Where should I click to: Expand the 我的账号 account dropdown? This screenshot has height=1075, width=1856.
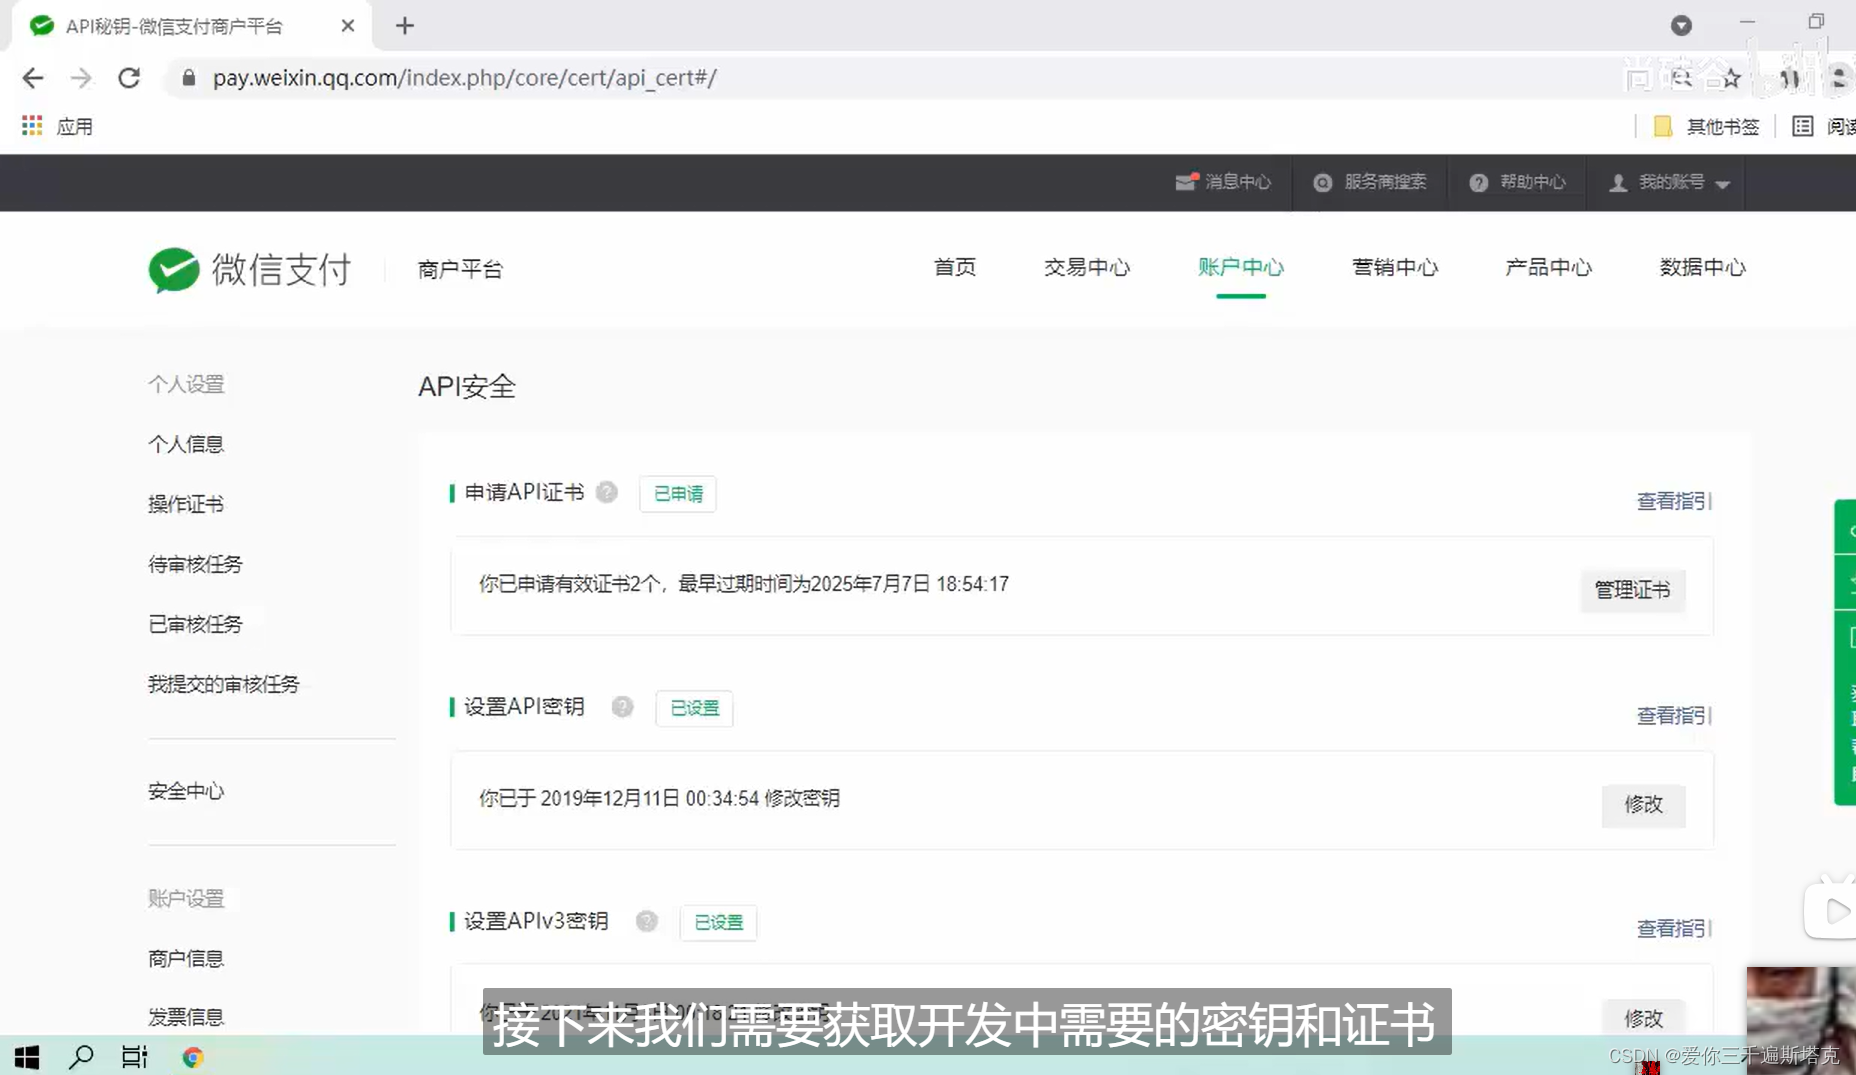tap(1668, 182)
